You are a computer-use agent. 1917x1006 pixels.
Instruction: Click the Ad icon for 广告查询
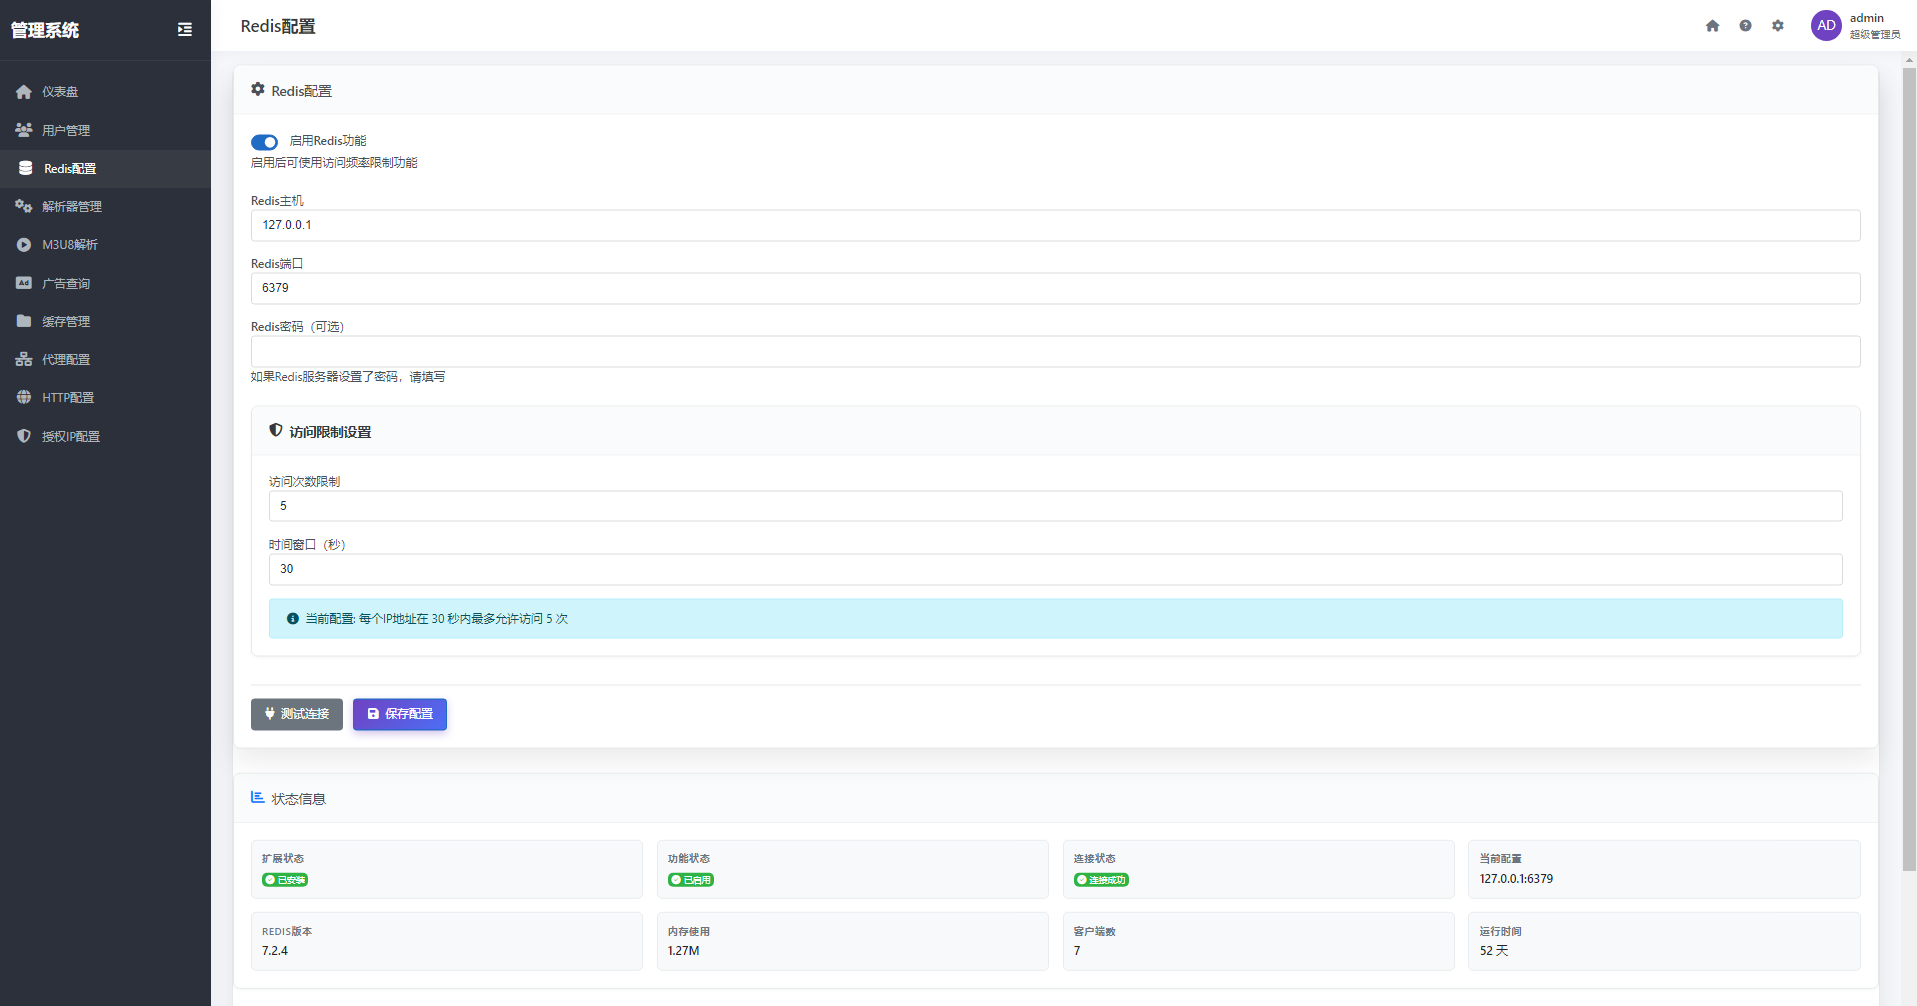click(x=24, y=283)
